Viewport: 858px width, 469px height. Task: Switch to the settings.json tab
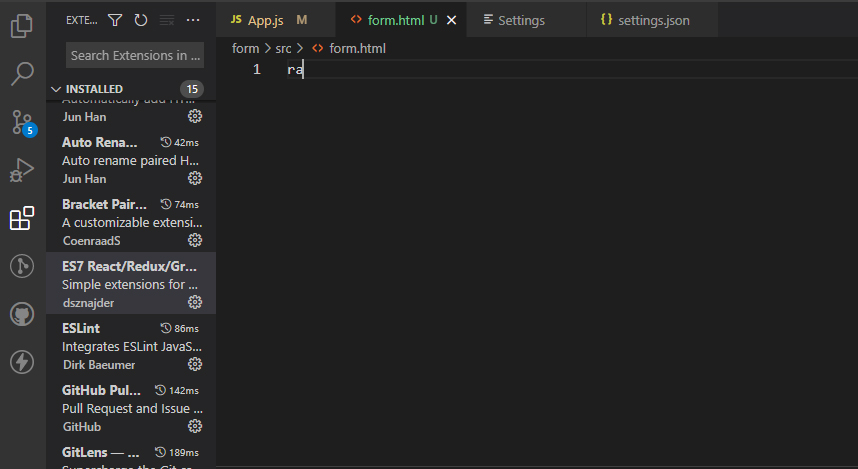click(x=653, y=20)
